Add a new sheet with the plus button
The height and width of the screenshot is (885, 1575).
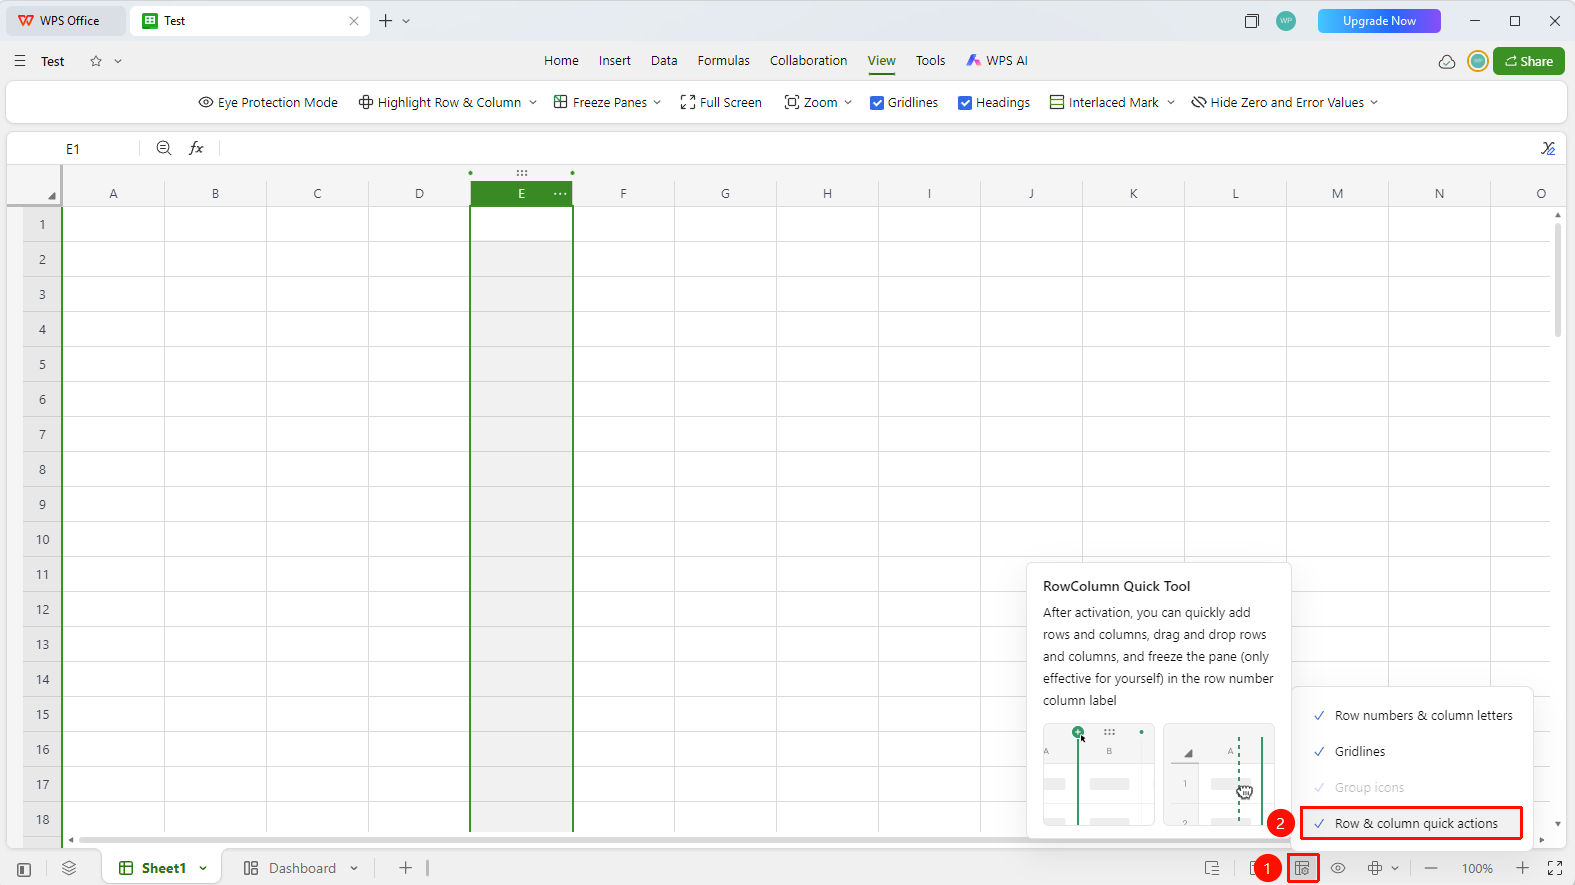coord(405,868)
